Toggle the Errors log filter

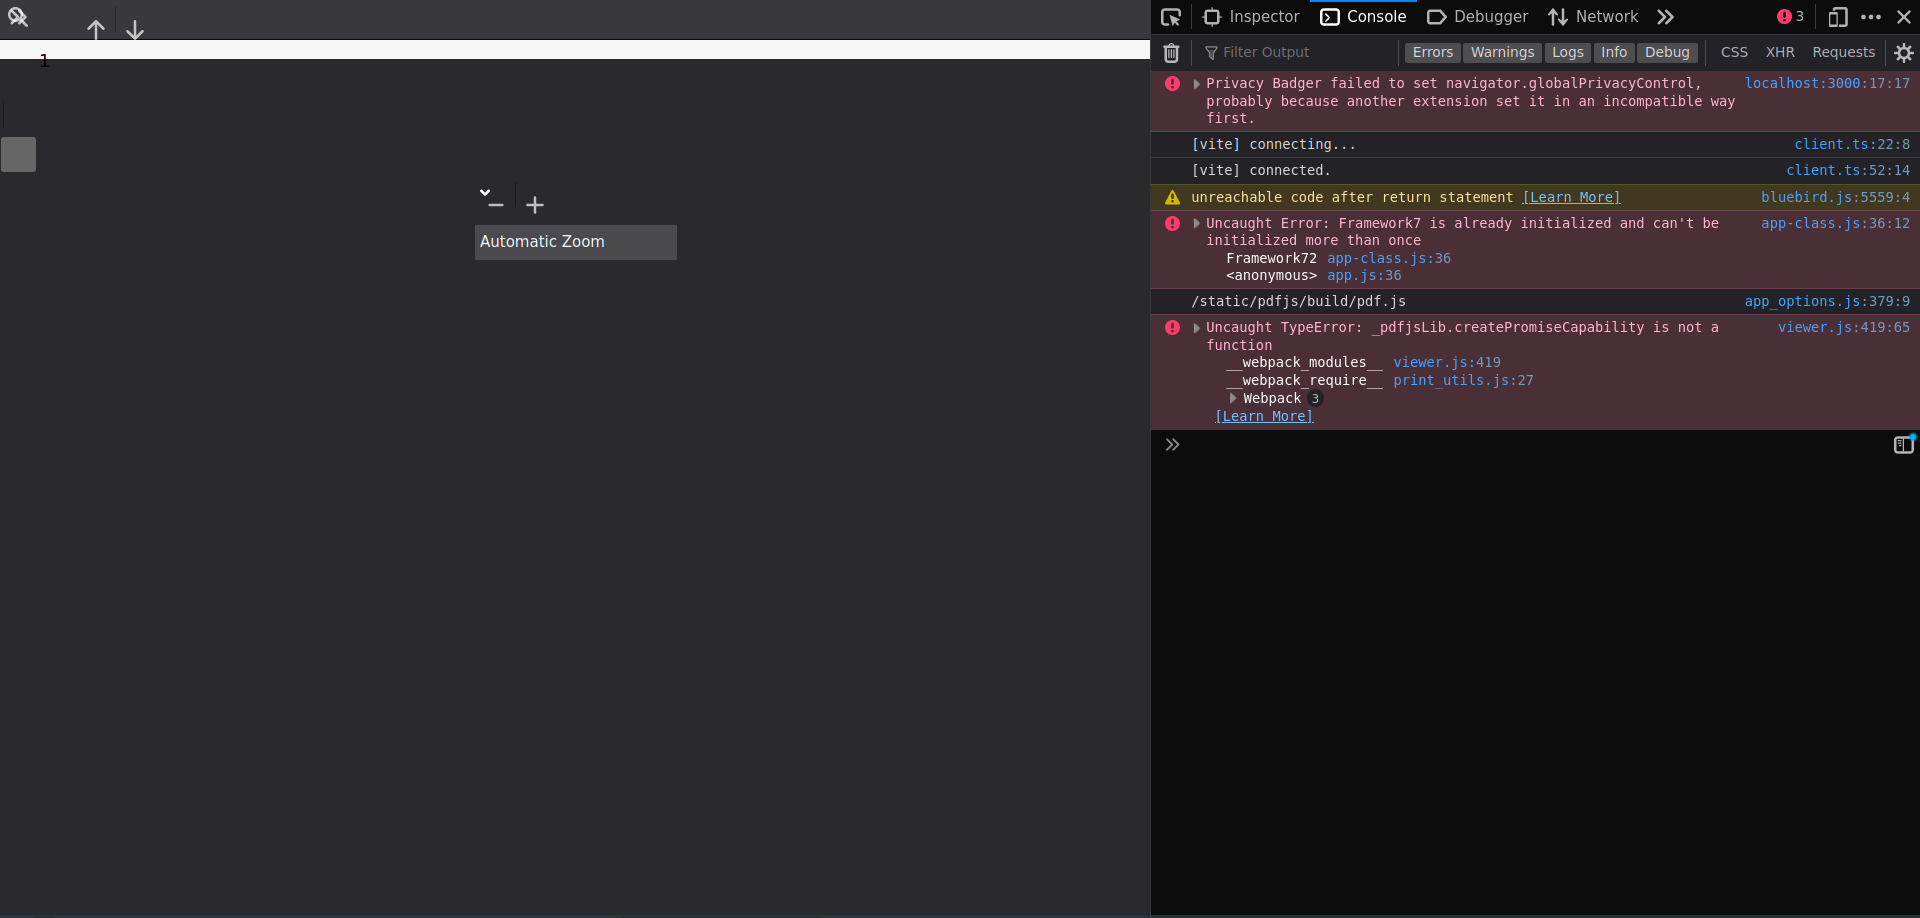[1433, 52]
